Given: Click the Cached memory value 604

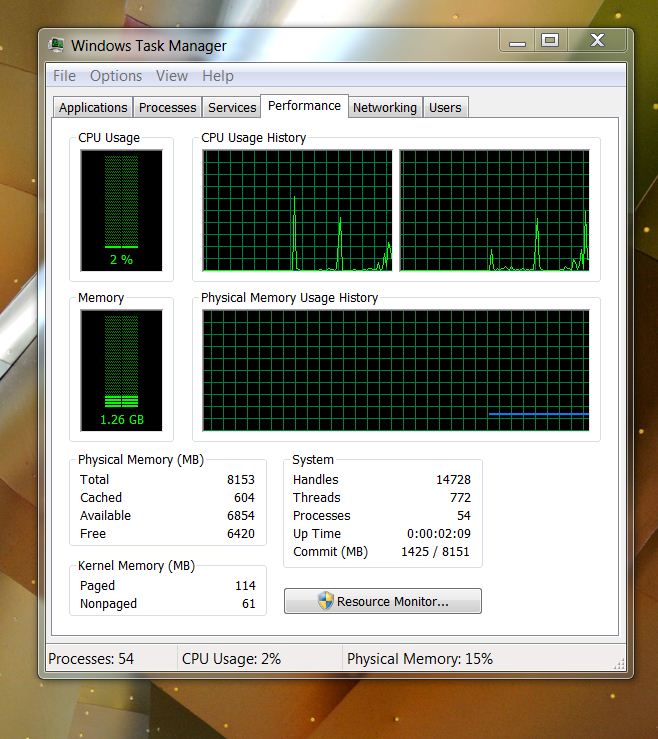Looking at the screenshot, I should pyautogui.click(x=244, y=497).
